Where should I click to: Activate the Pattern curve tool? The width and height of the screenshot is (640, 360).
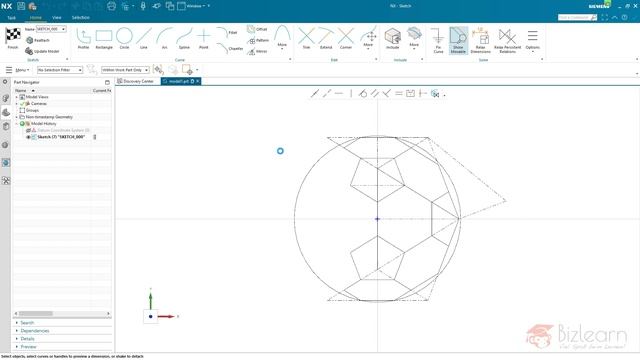258,40
